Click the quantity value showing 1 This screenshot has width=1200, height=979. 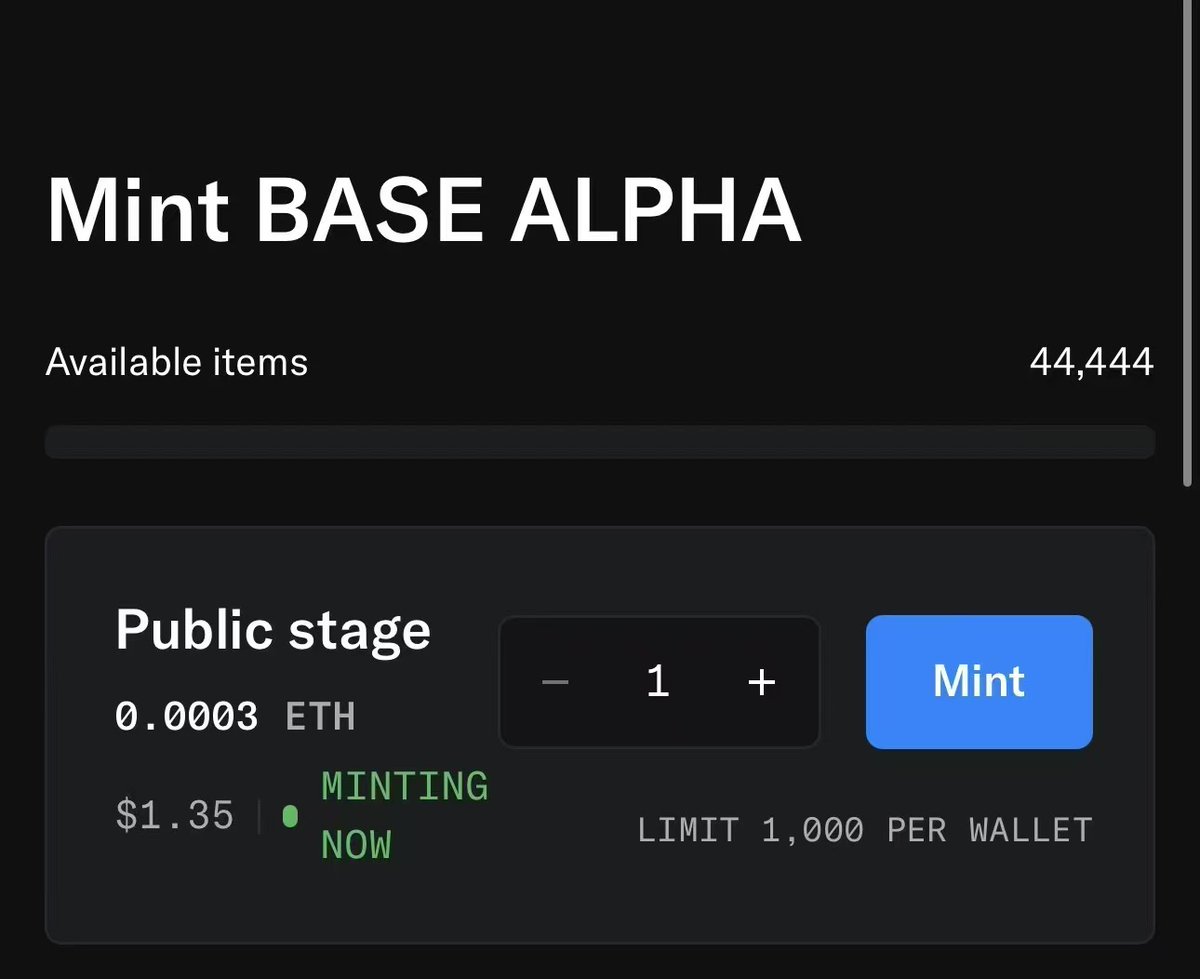(x=657, y=682)
